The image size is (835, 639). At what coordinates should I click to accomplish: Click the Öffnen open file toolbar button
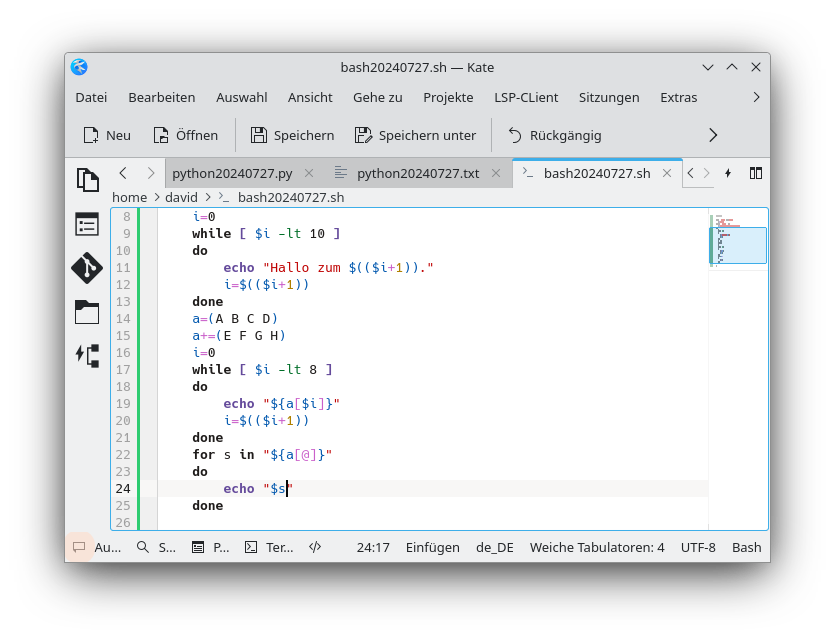[x=185, y=135]
